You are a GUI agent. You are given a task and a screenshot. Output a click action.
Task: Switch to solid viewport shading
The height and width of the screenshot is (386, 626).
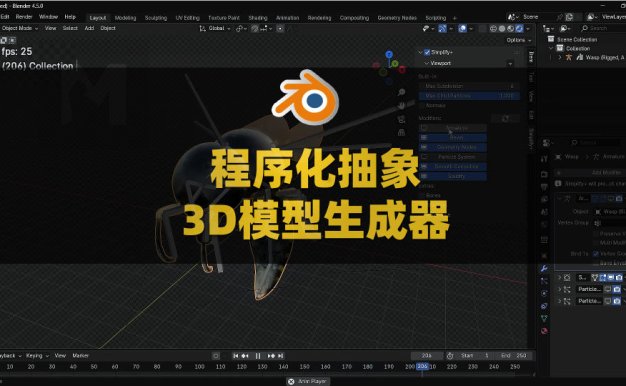[502, 28]
